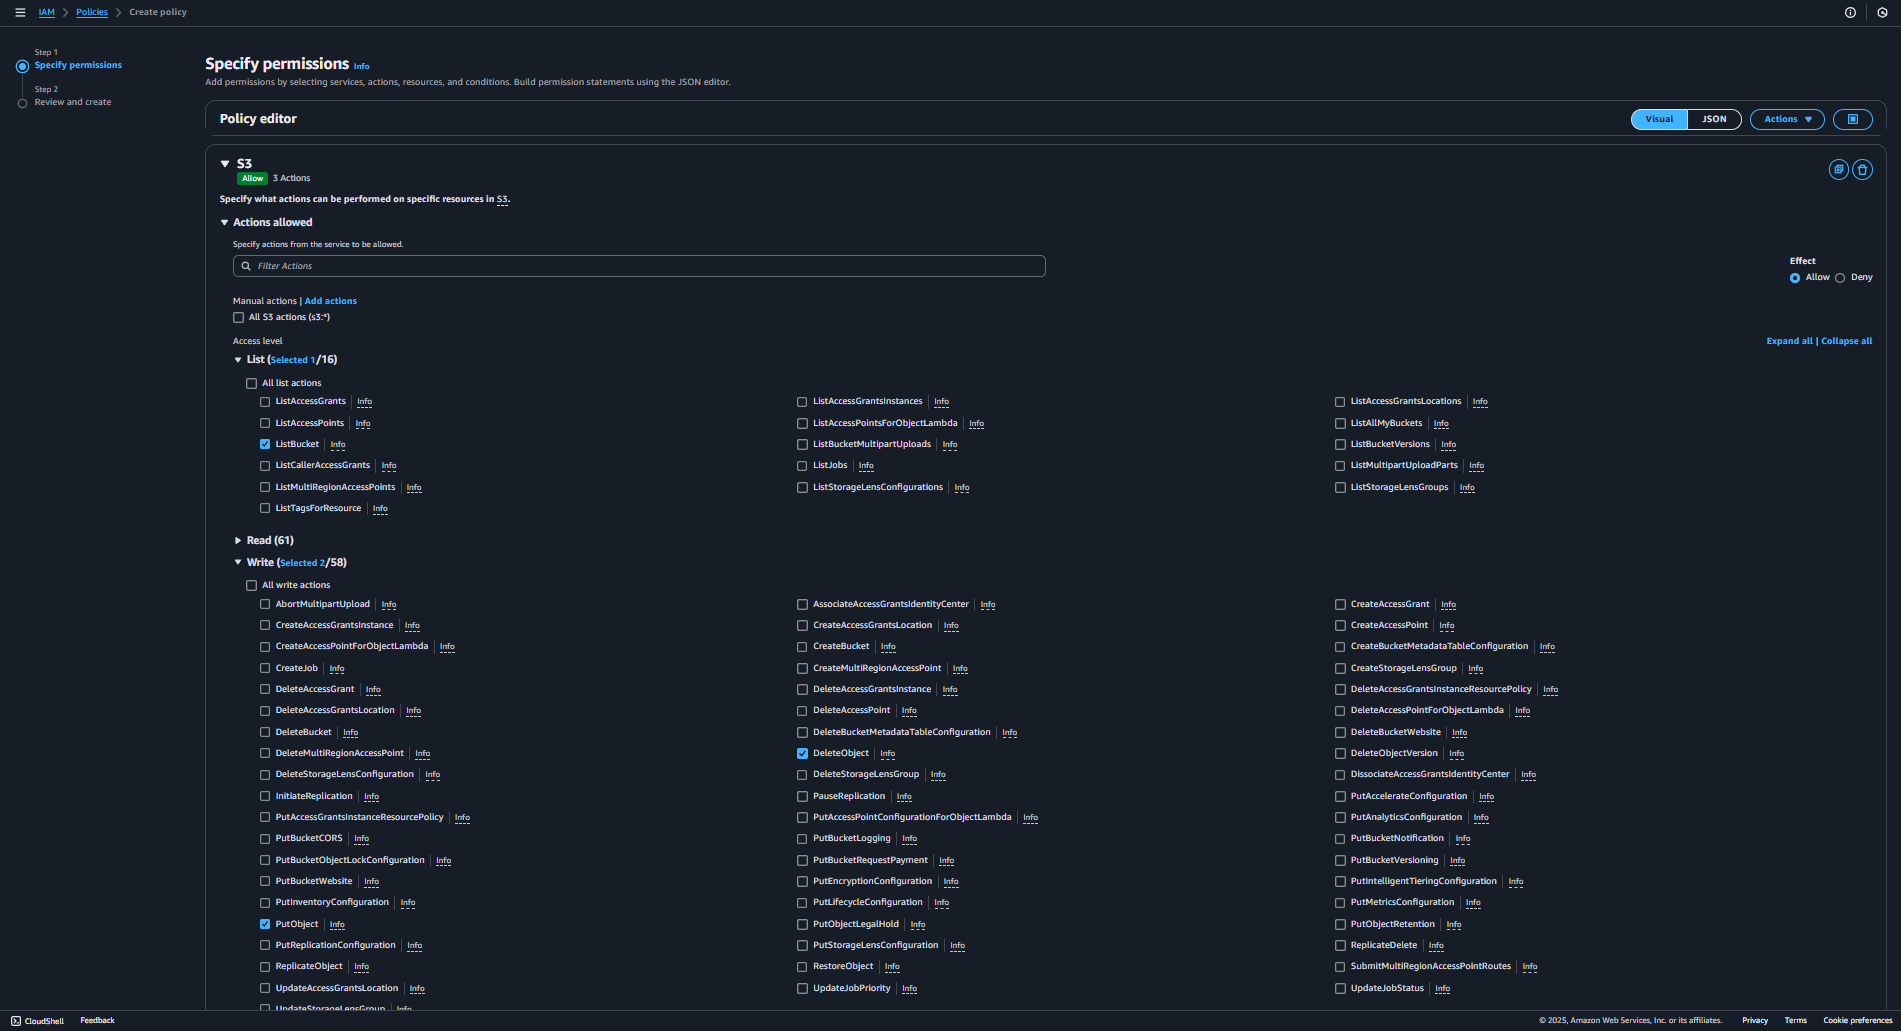View recently visited services with the clock icon
Screen dimensions: 1901x1031
(x=1883, y=12)
